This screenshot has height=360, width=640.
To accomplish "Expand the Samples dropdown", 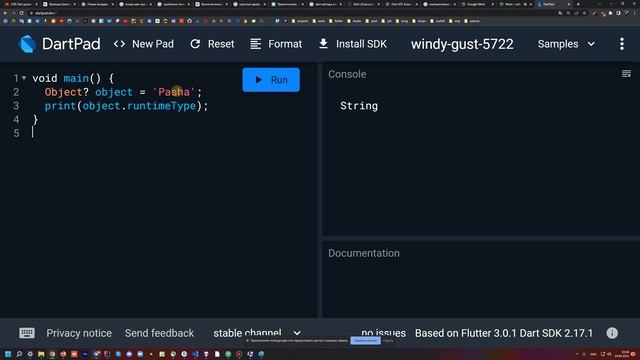I will click(566, 44).
